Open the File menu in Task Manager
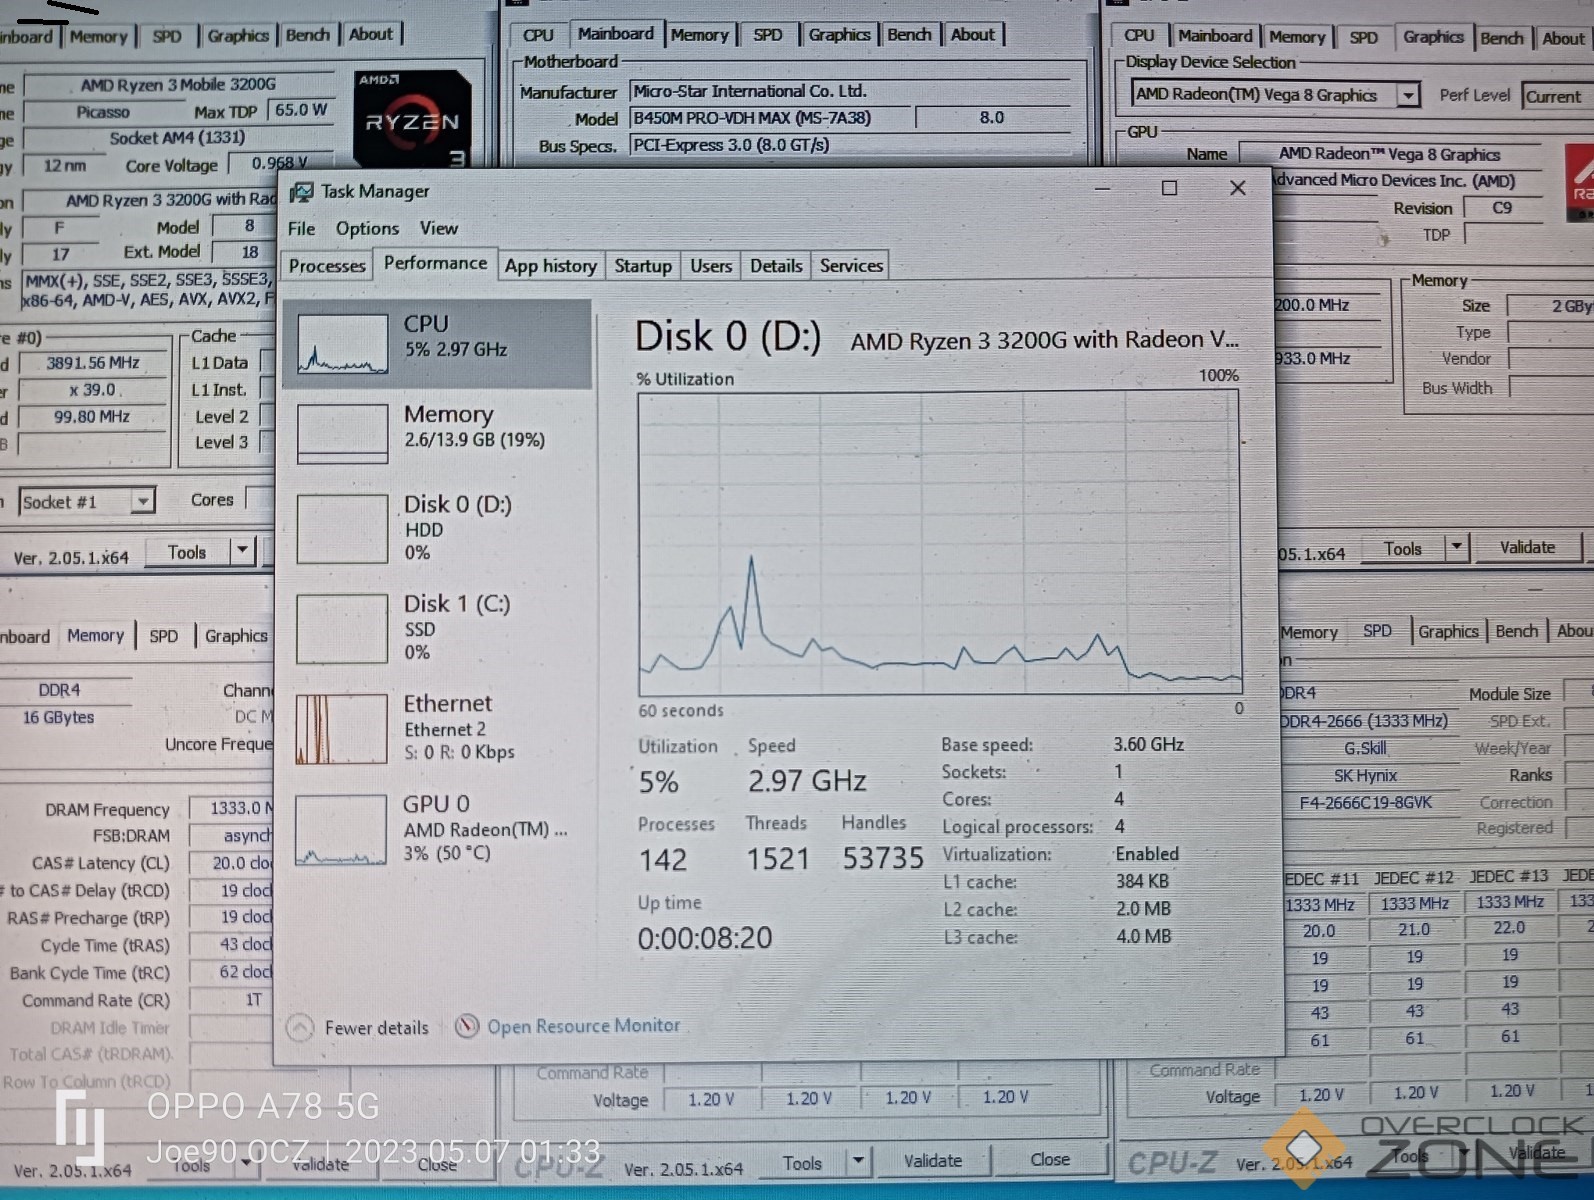This screenshot has height=1200, width=1594. pos(301,229)
